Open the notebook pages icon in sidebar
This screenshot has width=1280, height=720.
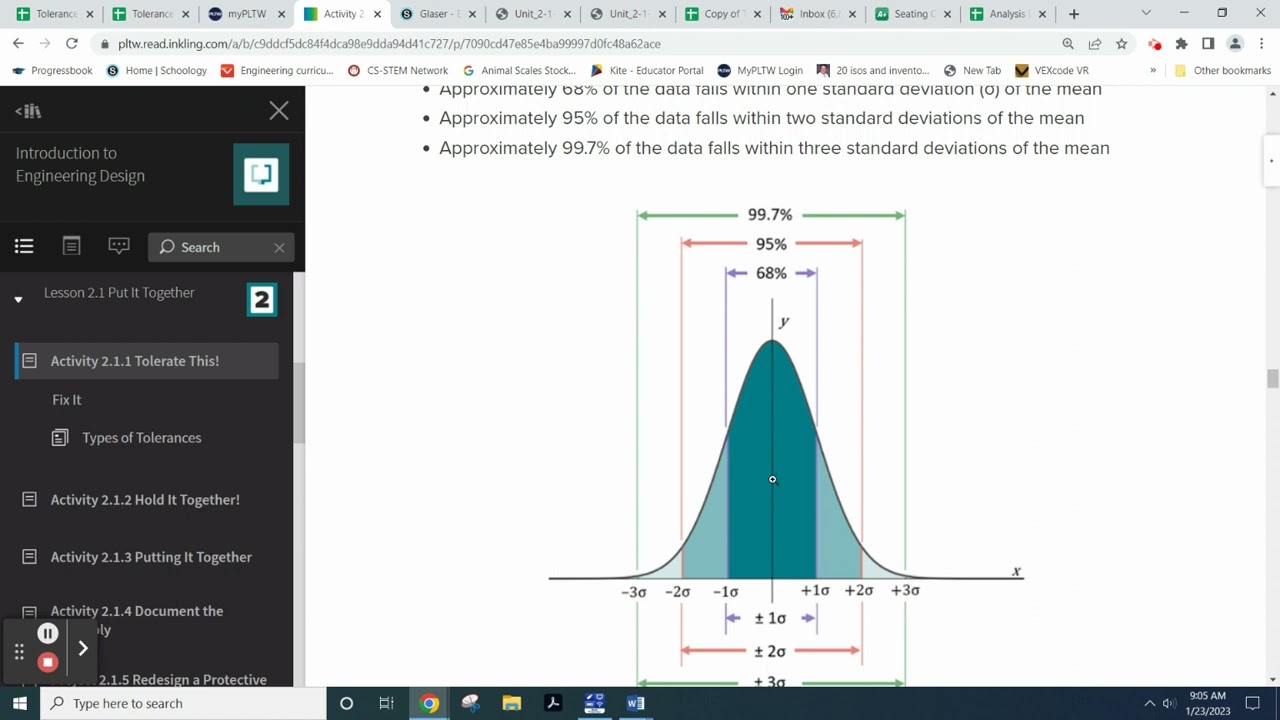[x=71, y=246]
